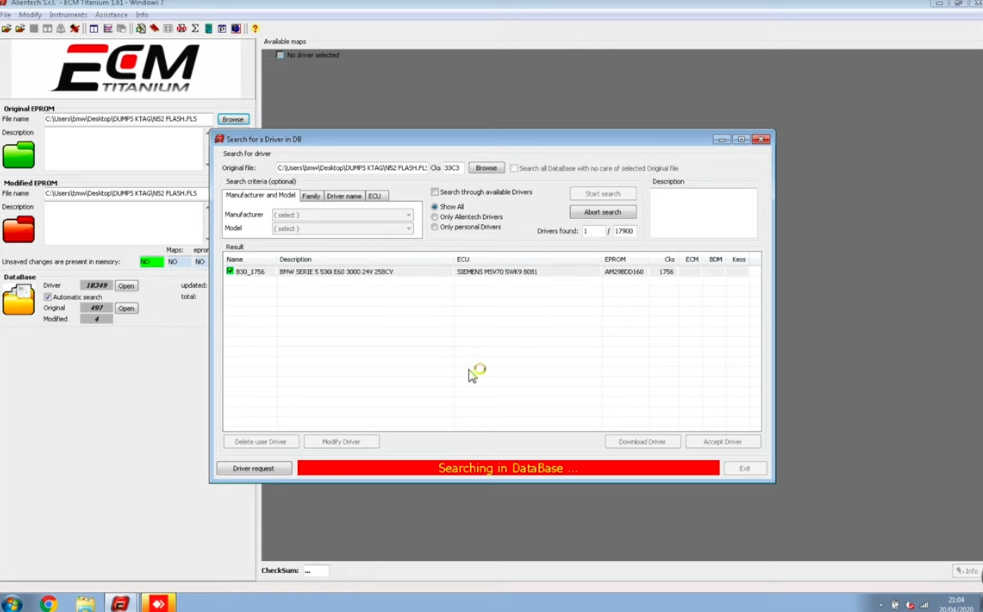Switch to the Family tab
The height and width of the screenshot is (612, 983).
[311, 196]
